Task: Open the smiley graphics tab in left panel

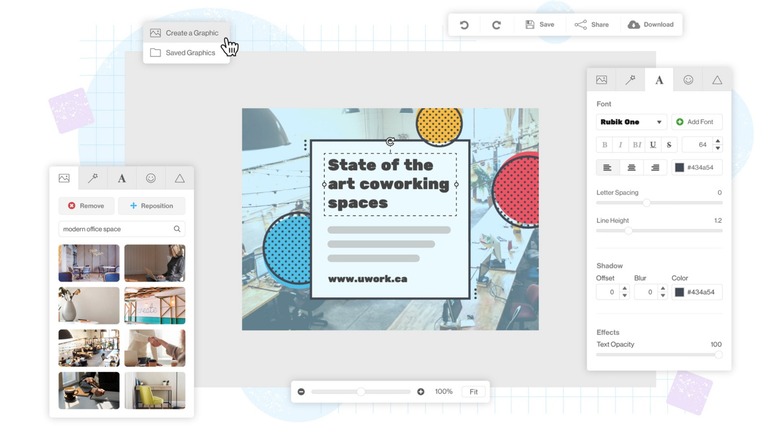Action: (x=151, y=178)
